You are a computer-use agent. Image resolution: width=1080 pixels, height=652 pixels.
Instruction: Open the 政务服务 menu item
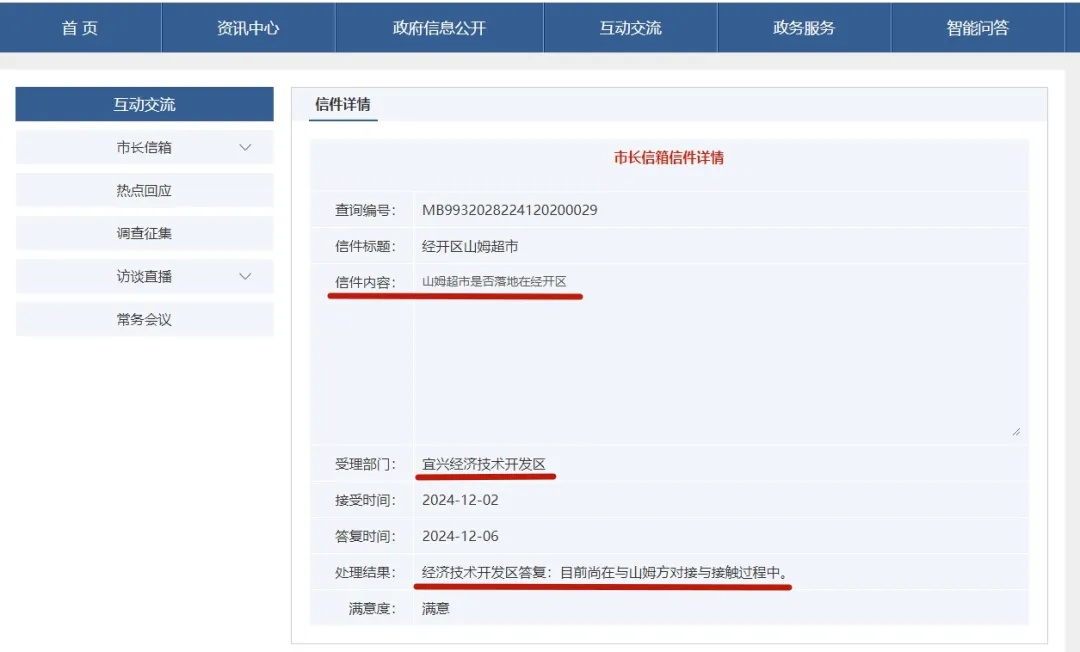[x=804, y=28]
